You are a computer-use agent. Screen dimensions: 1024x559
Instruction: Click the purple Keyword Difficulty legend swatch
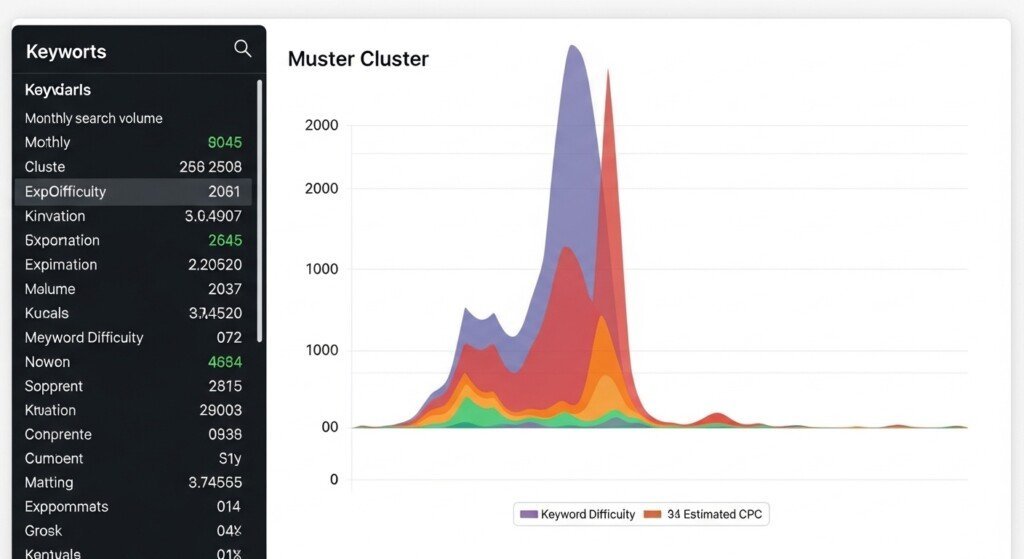(x=528, y=514)
